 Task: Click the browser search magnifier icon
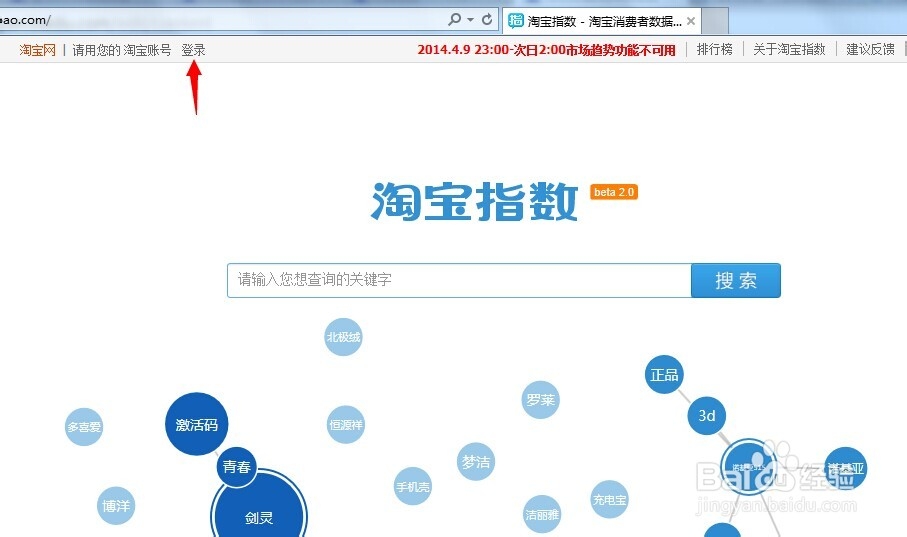pos(454,19)
